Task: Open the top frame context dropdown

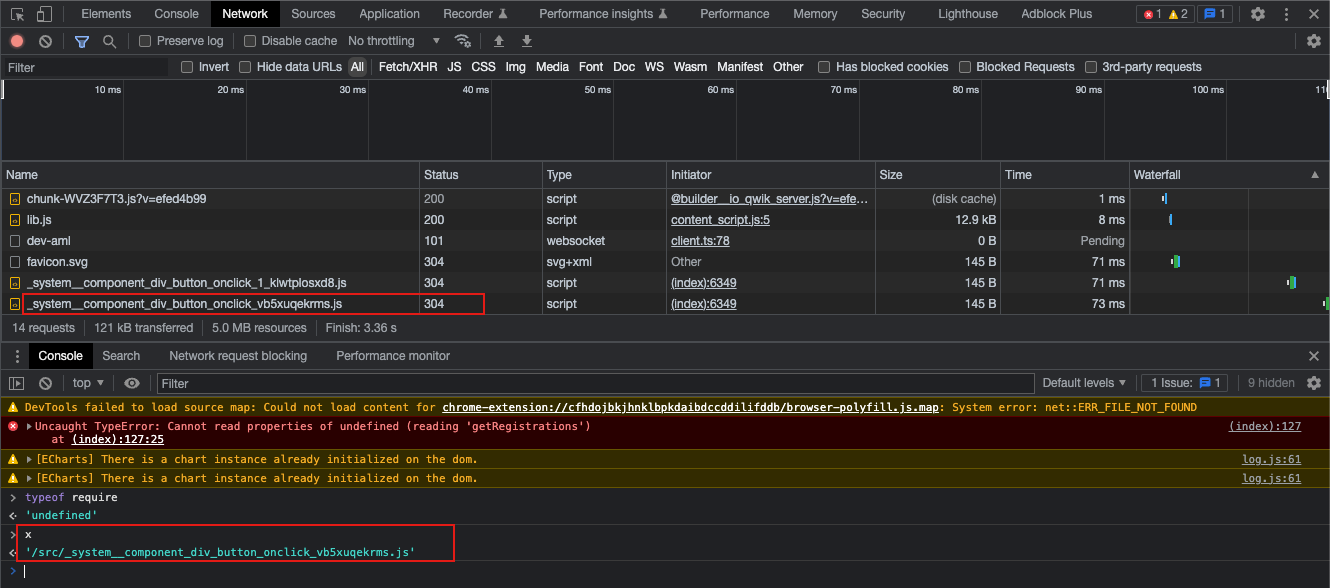Action: click(x=87, y=383)
